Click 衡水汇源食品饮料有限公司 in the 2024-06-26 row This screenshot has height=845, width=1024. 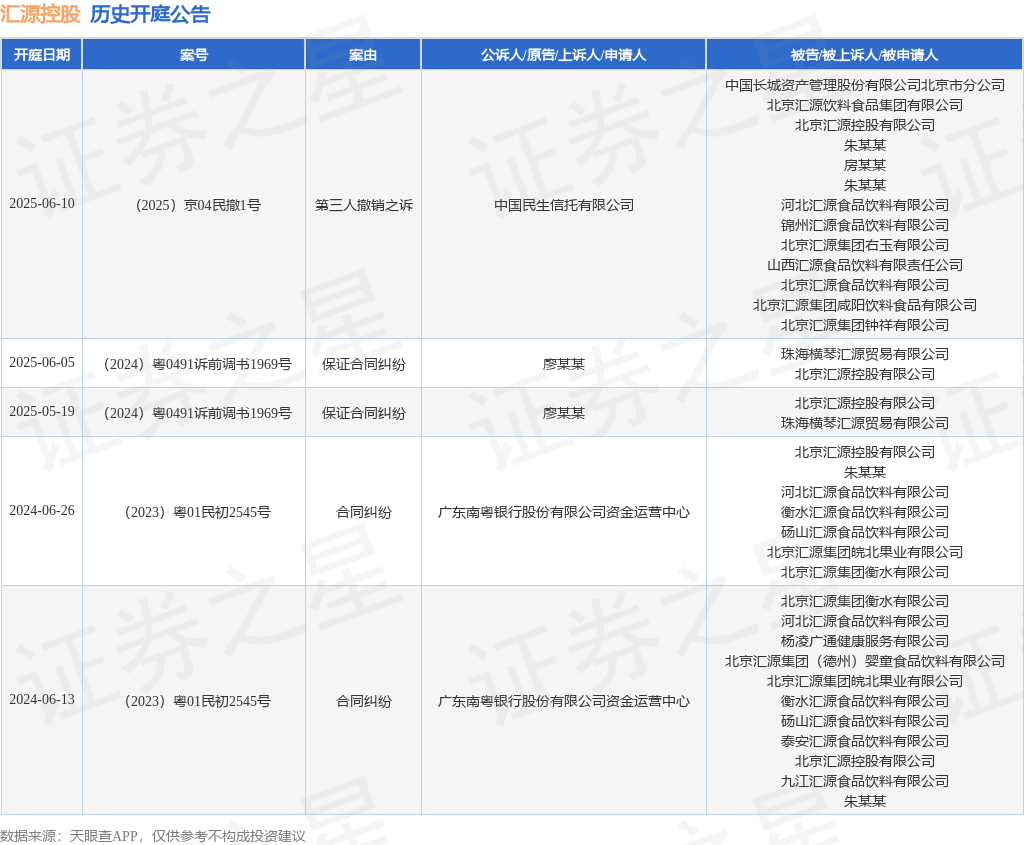tap(865, 512)
